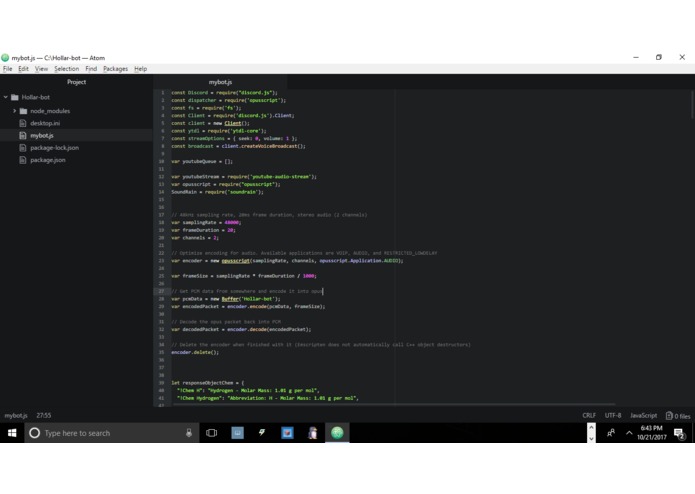The height and width of the screenshot is (494, 695).
Task: Open the Edit menu
Action: [23, 69]
